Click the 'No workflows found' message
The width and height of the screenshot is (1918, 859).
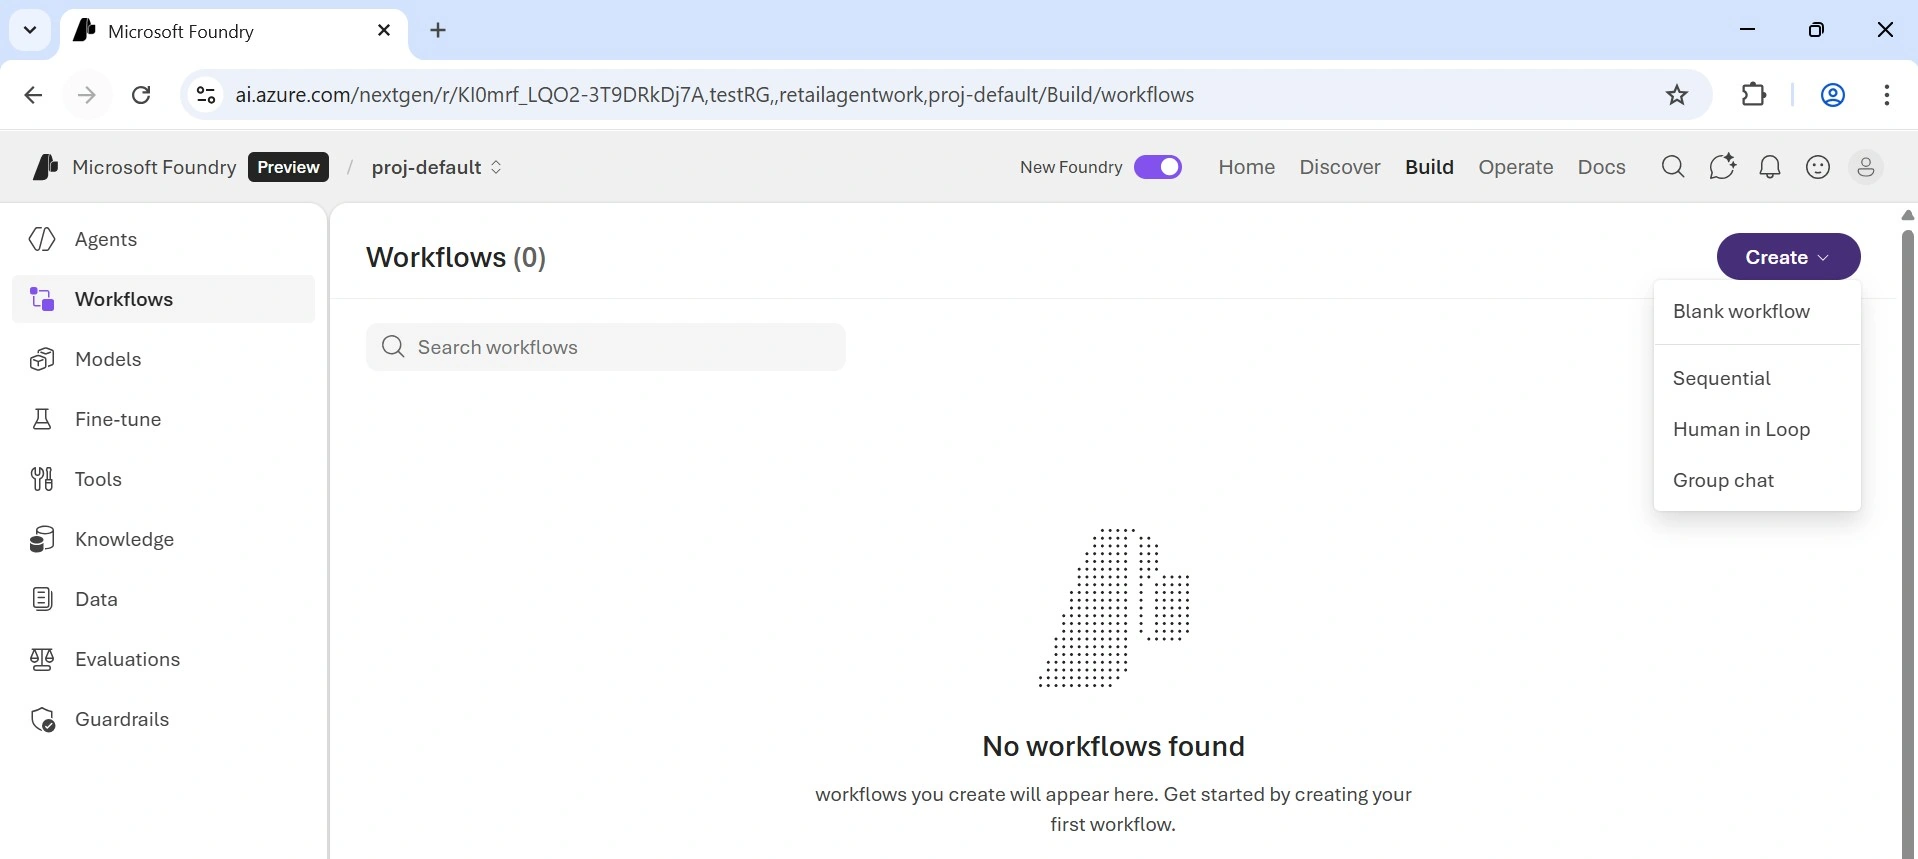[1113, 746]
